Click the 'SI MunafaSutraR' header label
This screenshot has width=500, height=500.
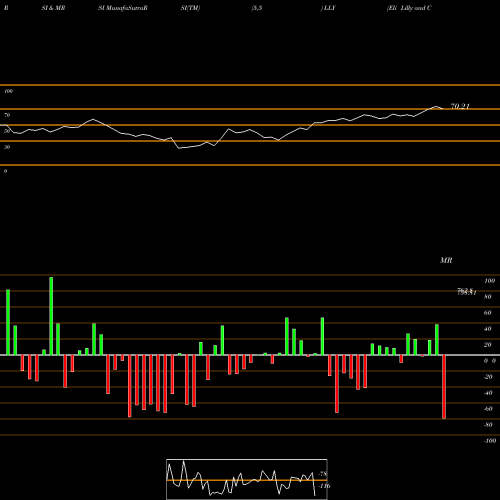[x=123, y=8]
